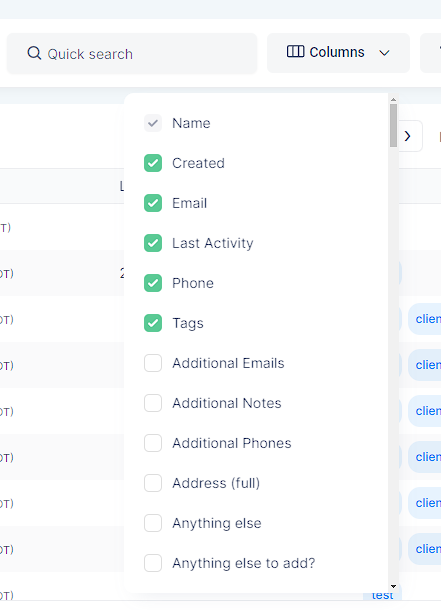Enable the Additional Emails column
Screen dimensions: 441x610
tap(153, 363)
